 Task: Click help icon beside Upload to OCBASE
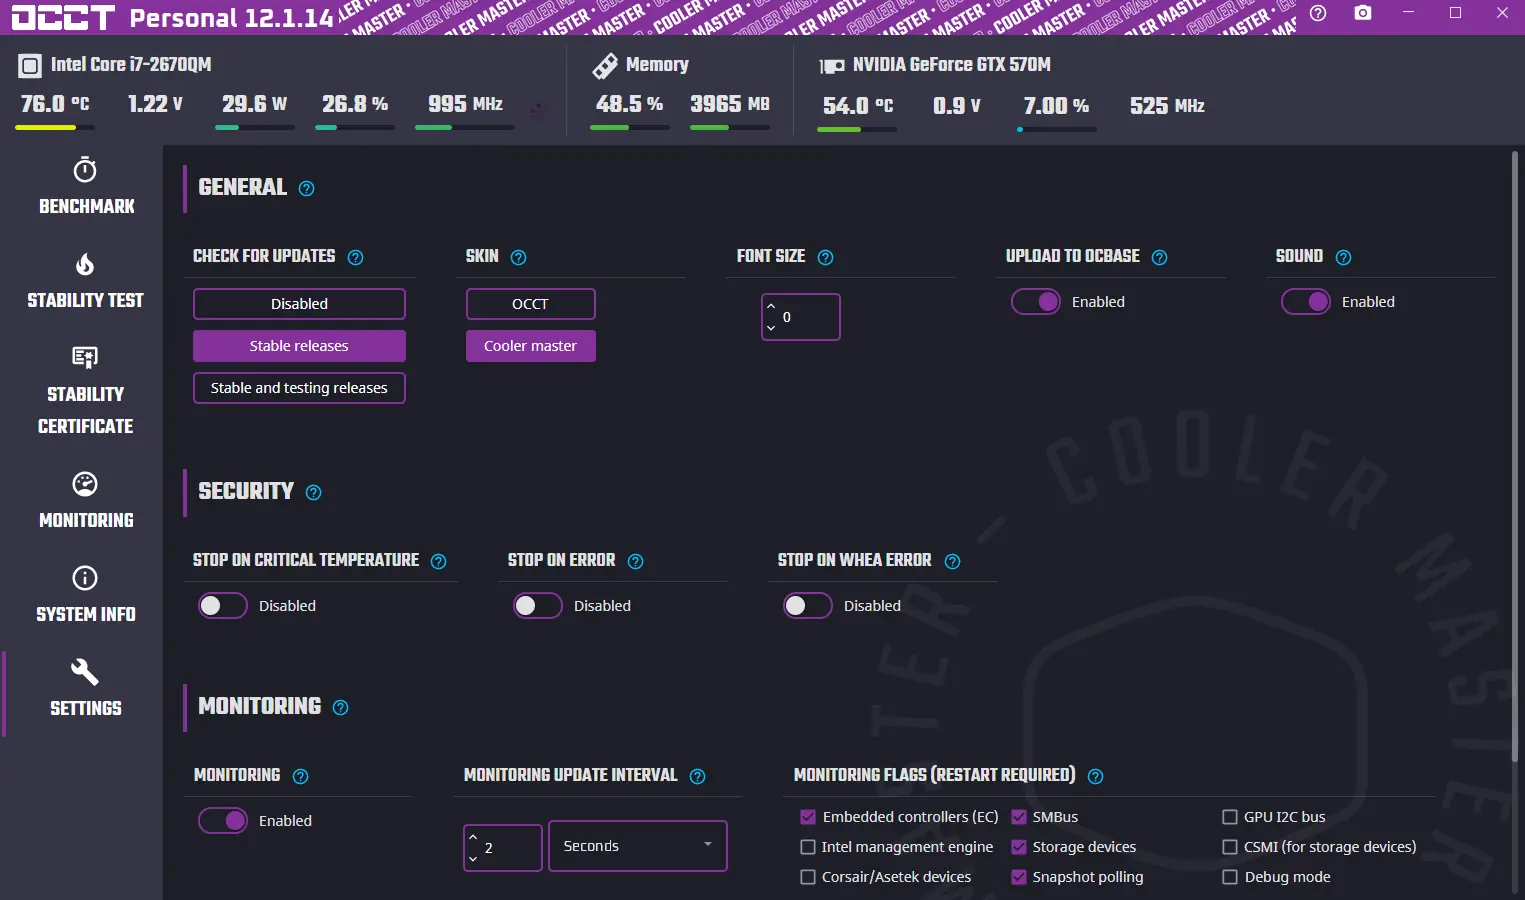tap(1159, 257)
